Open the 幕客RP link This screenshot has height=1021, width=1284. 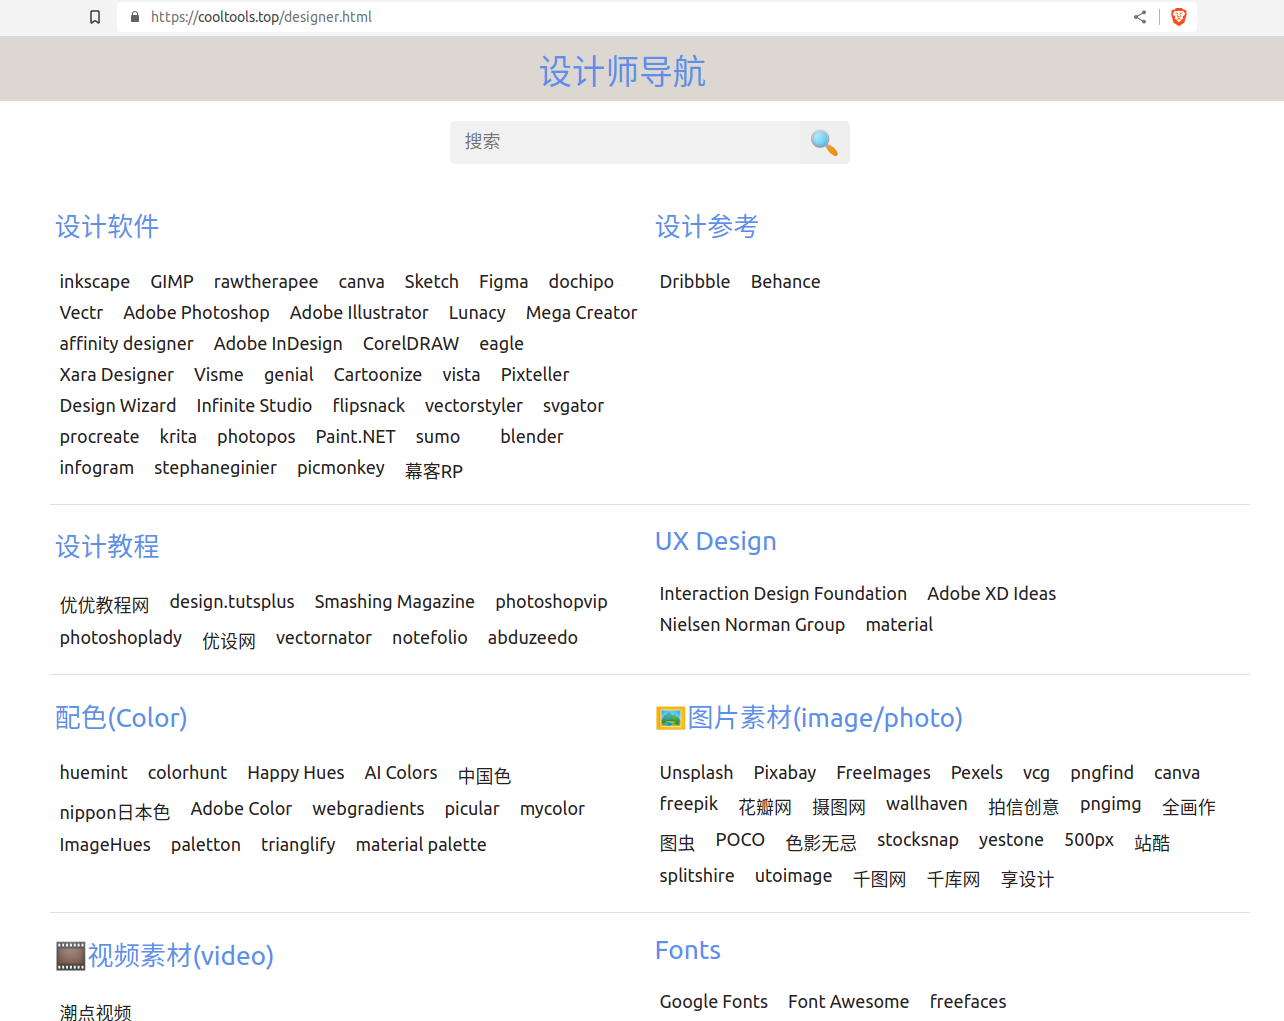point(434,471)
